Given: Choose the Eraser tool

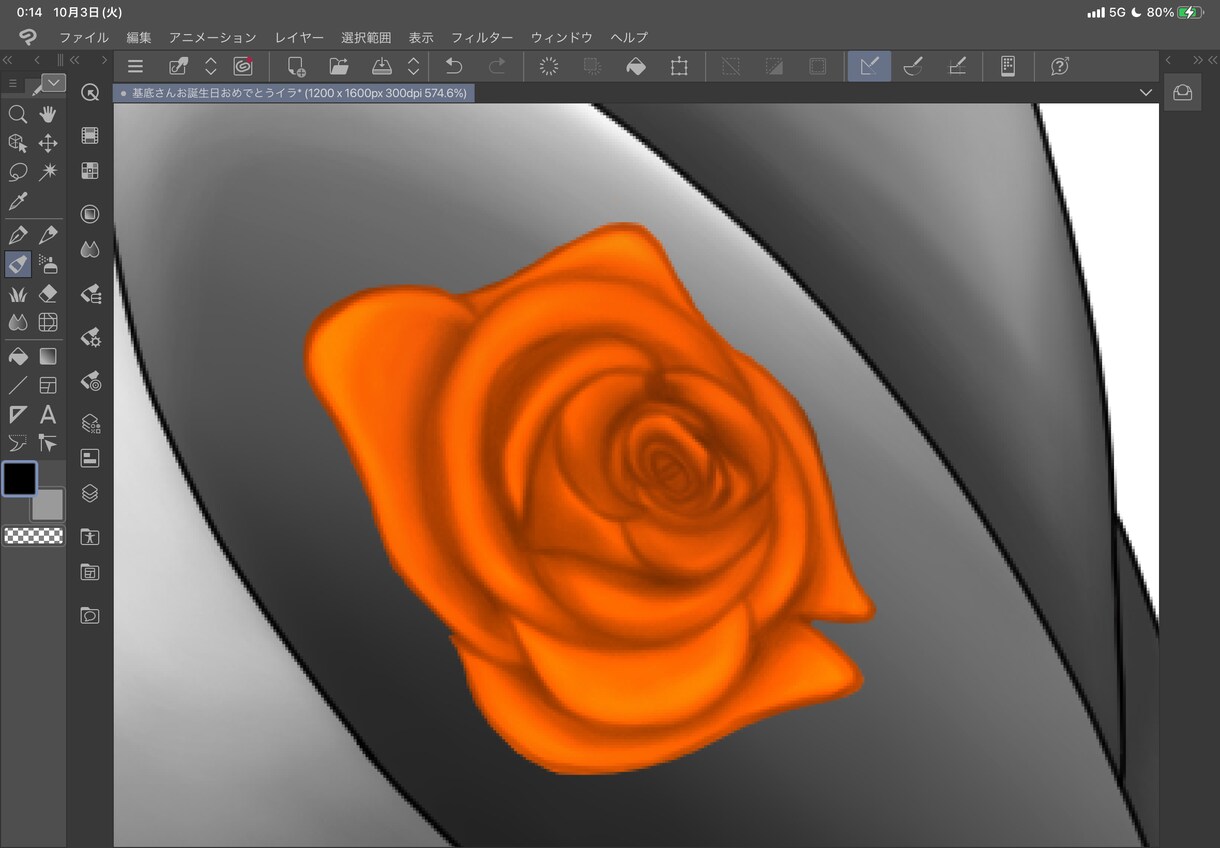Looking at the screenshot, I should click(x=47, y=294).
